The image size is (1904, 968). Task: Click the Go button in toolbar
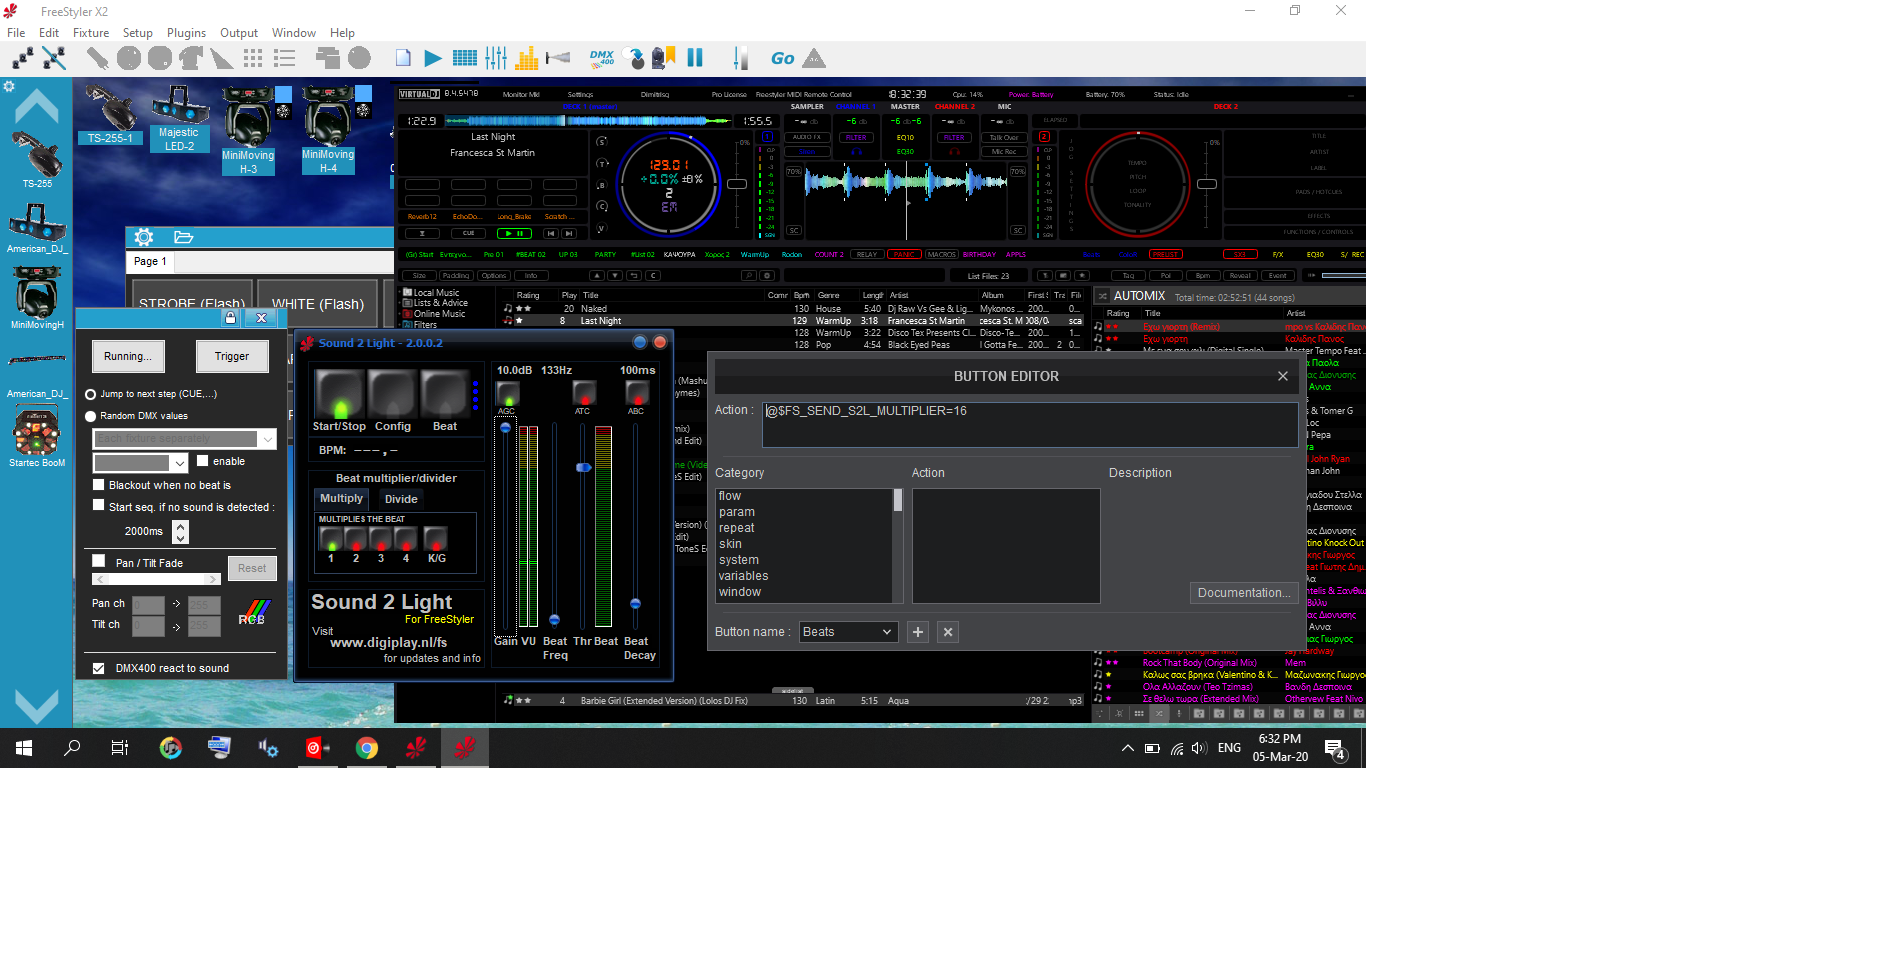[782, 58]
